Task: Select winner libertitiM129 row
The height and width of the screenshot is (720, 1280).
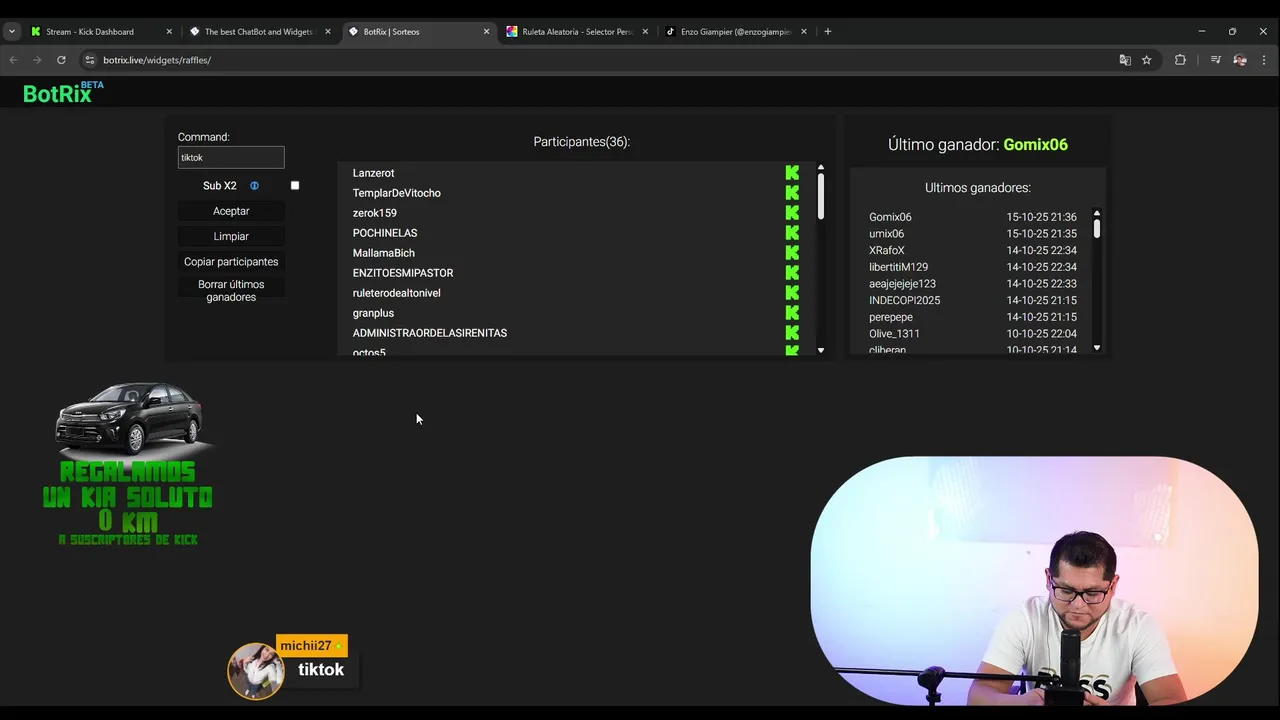Action: coord(973,267)
